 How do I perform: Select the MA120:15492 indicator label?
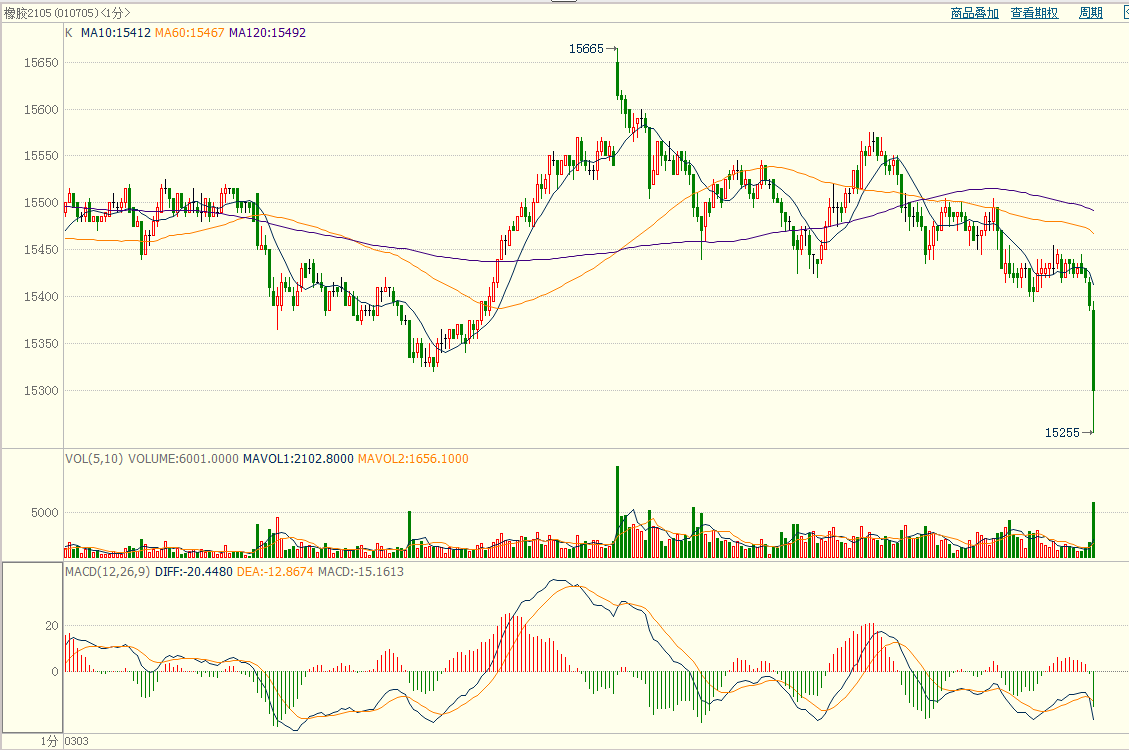pos(267,32)
